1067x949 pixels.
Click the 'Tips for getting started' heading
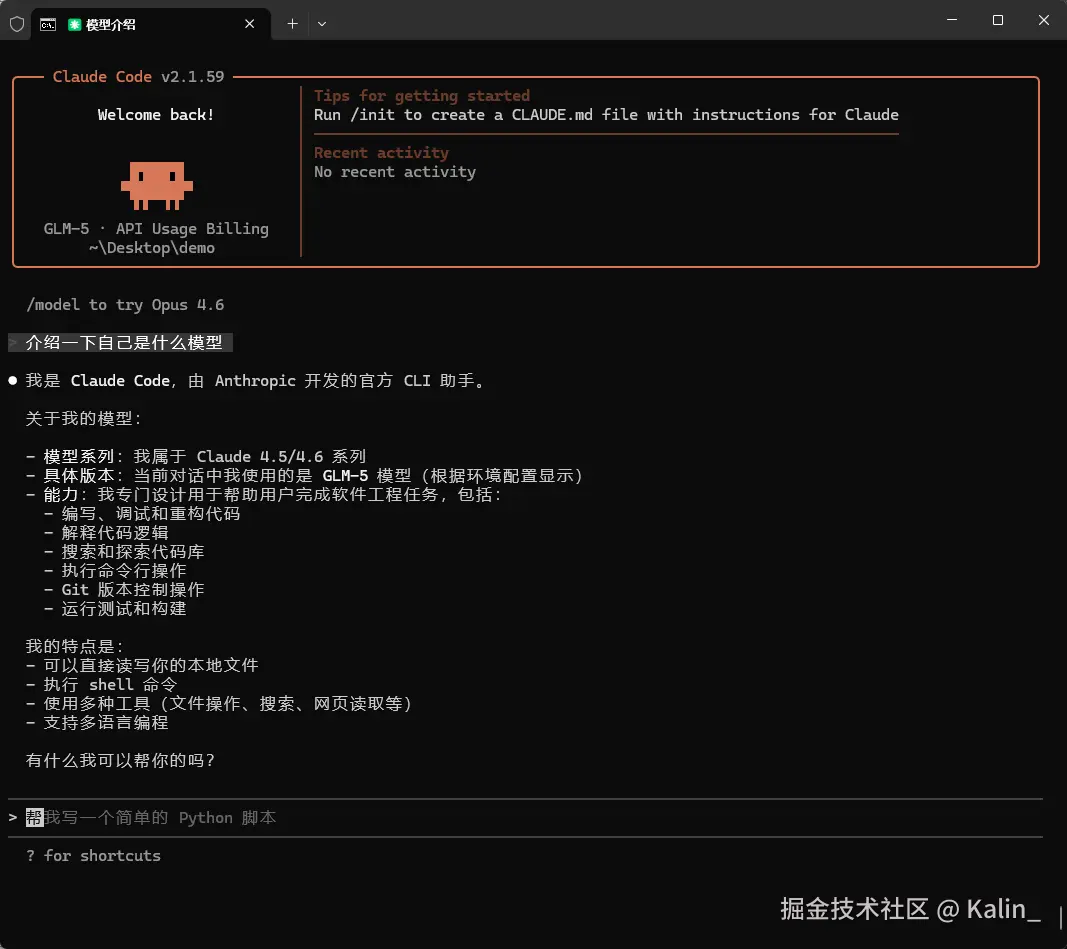click(x=421, y=95)
